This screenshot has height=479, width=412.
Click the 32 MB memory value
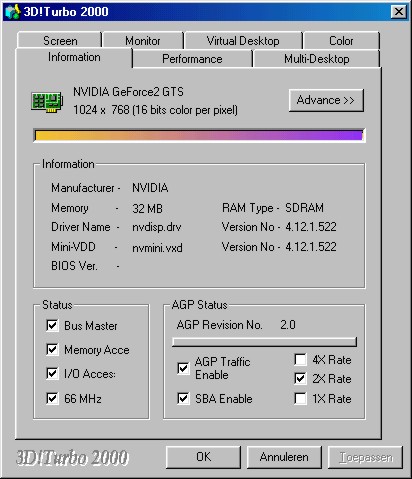click(147, 209)
